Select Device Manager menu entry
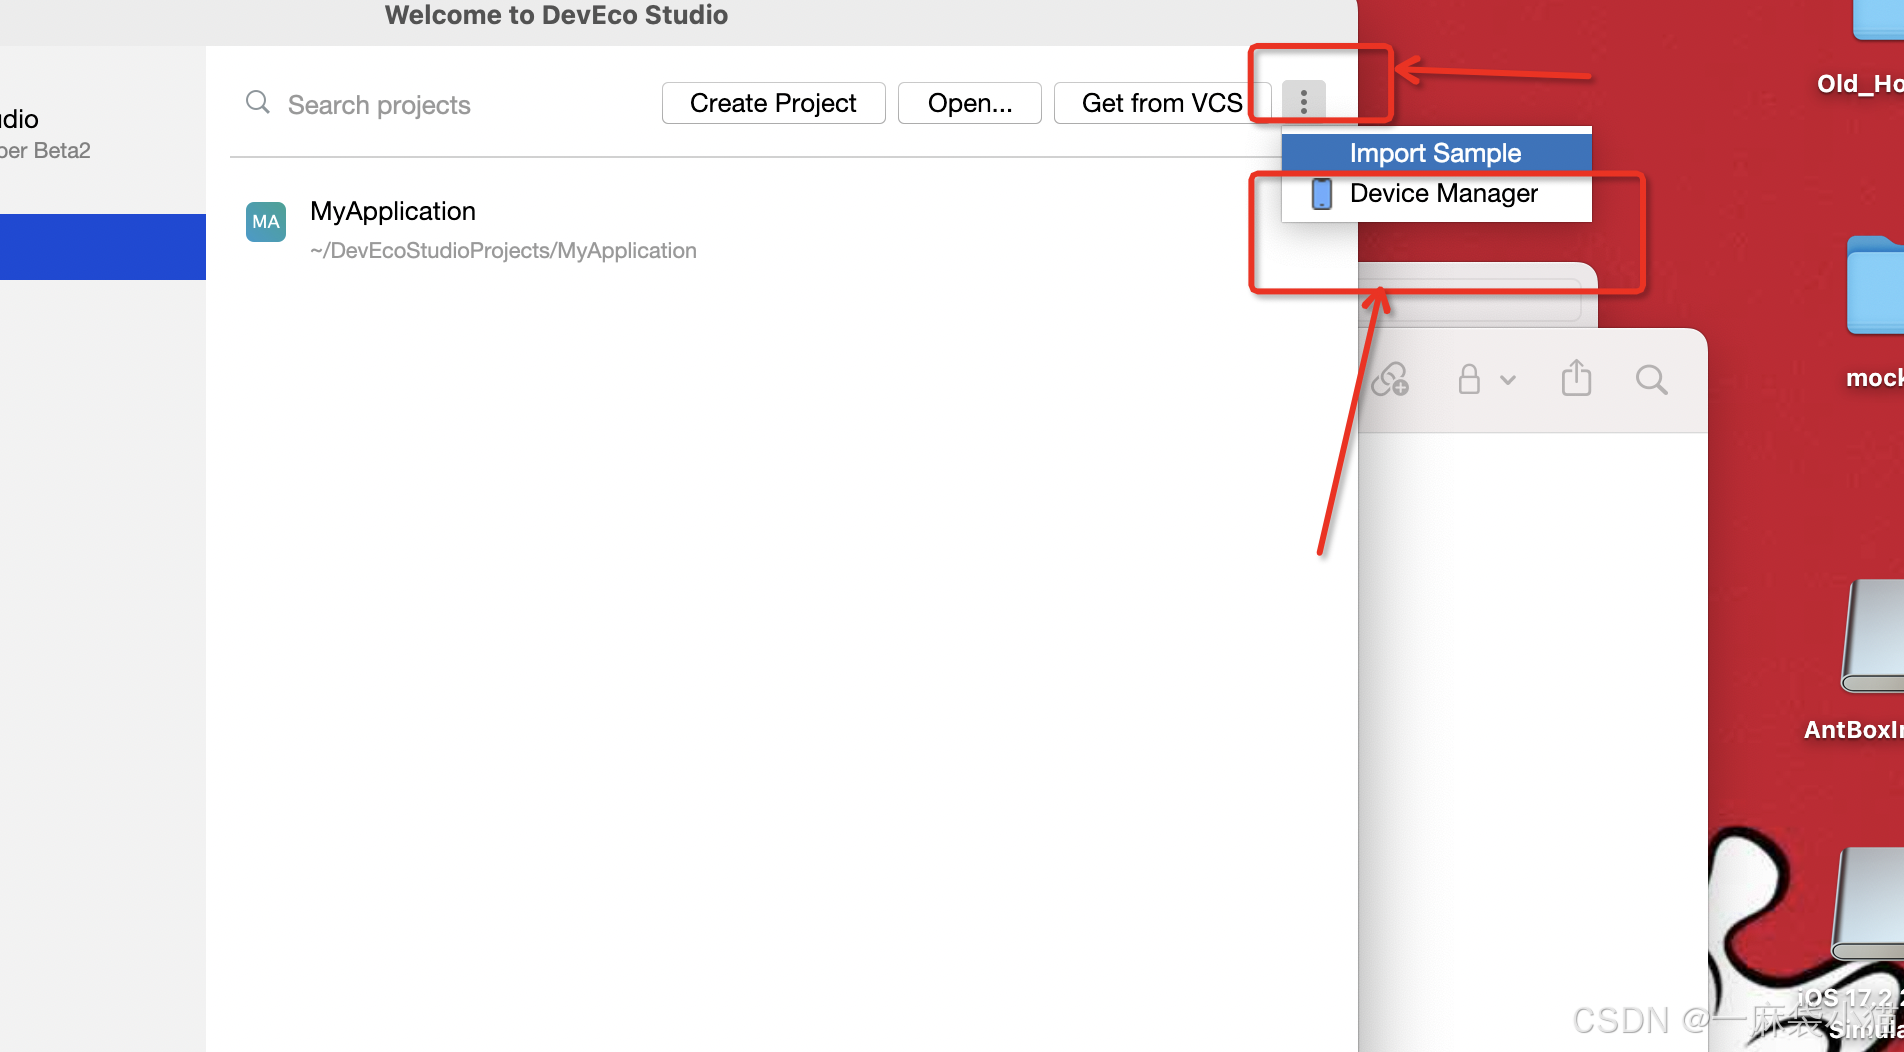This screenshot has width=1904, height=1052. tap(1443, 194)
